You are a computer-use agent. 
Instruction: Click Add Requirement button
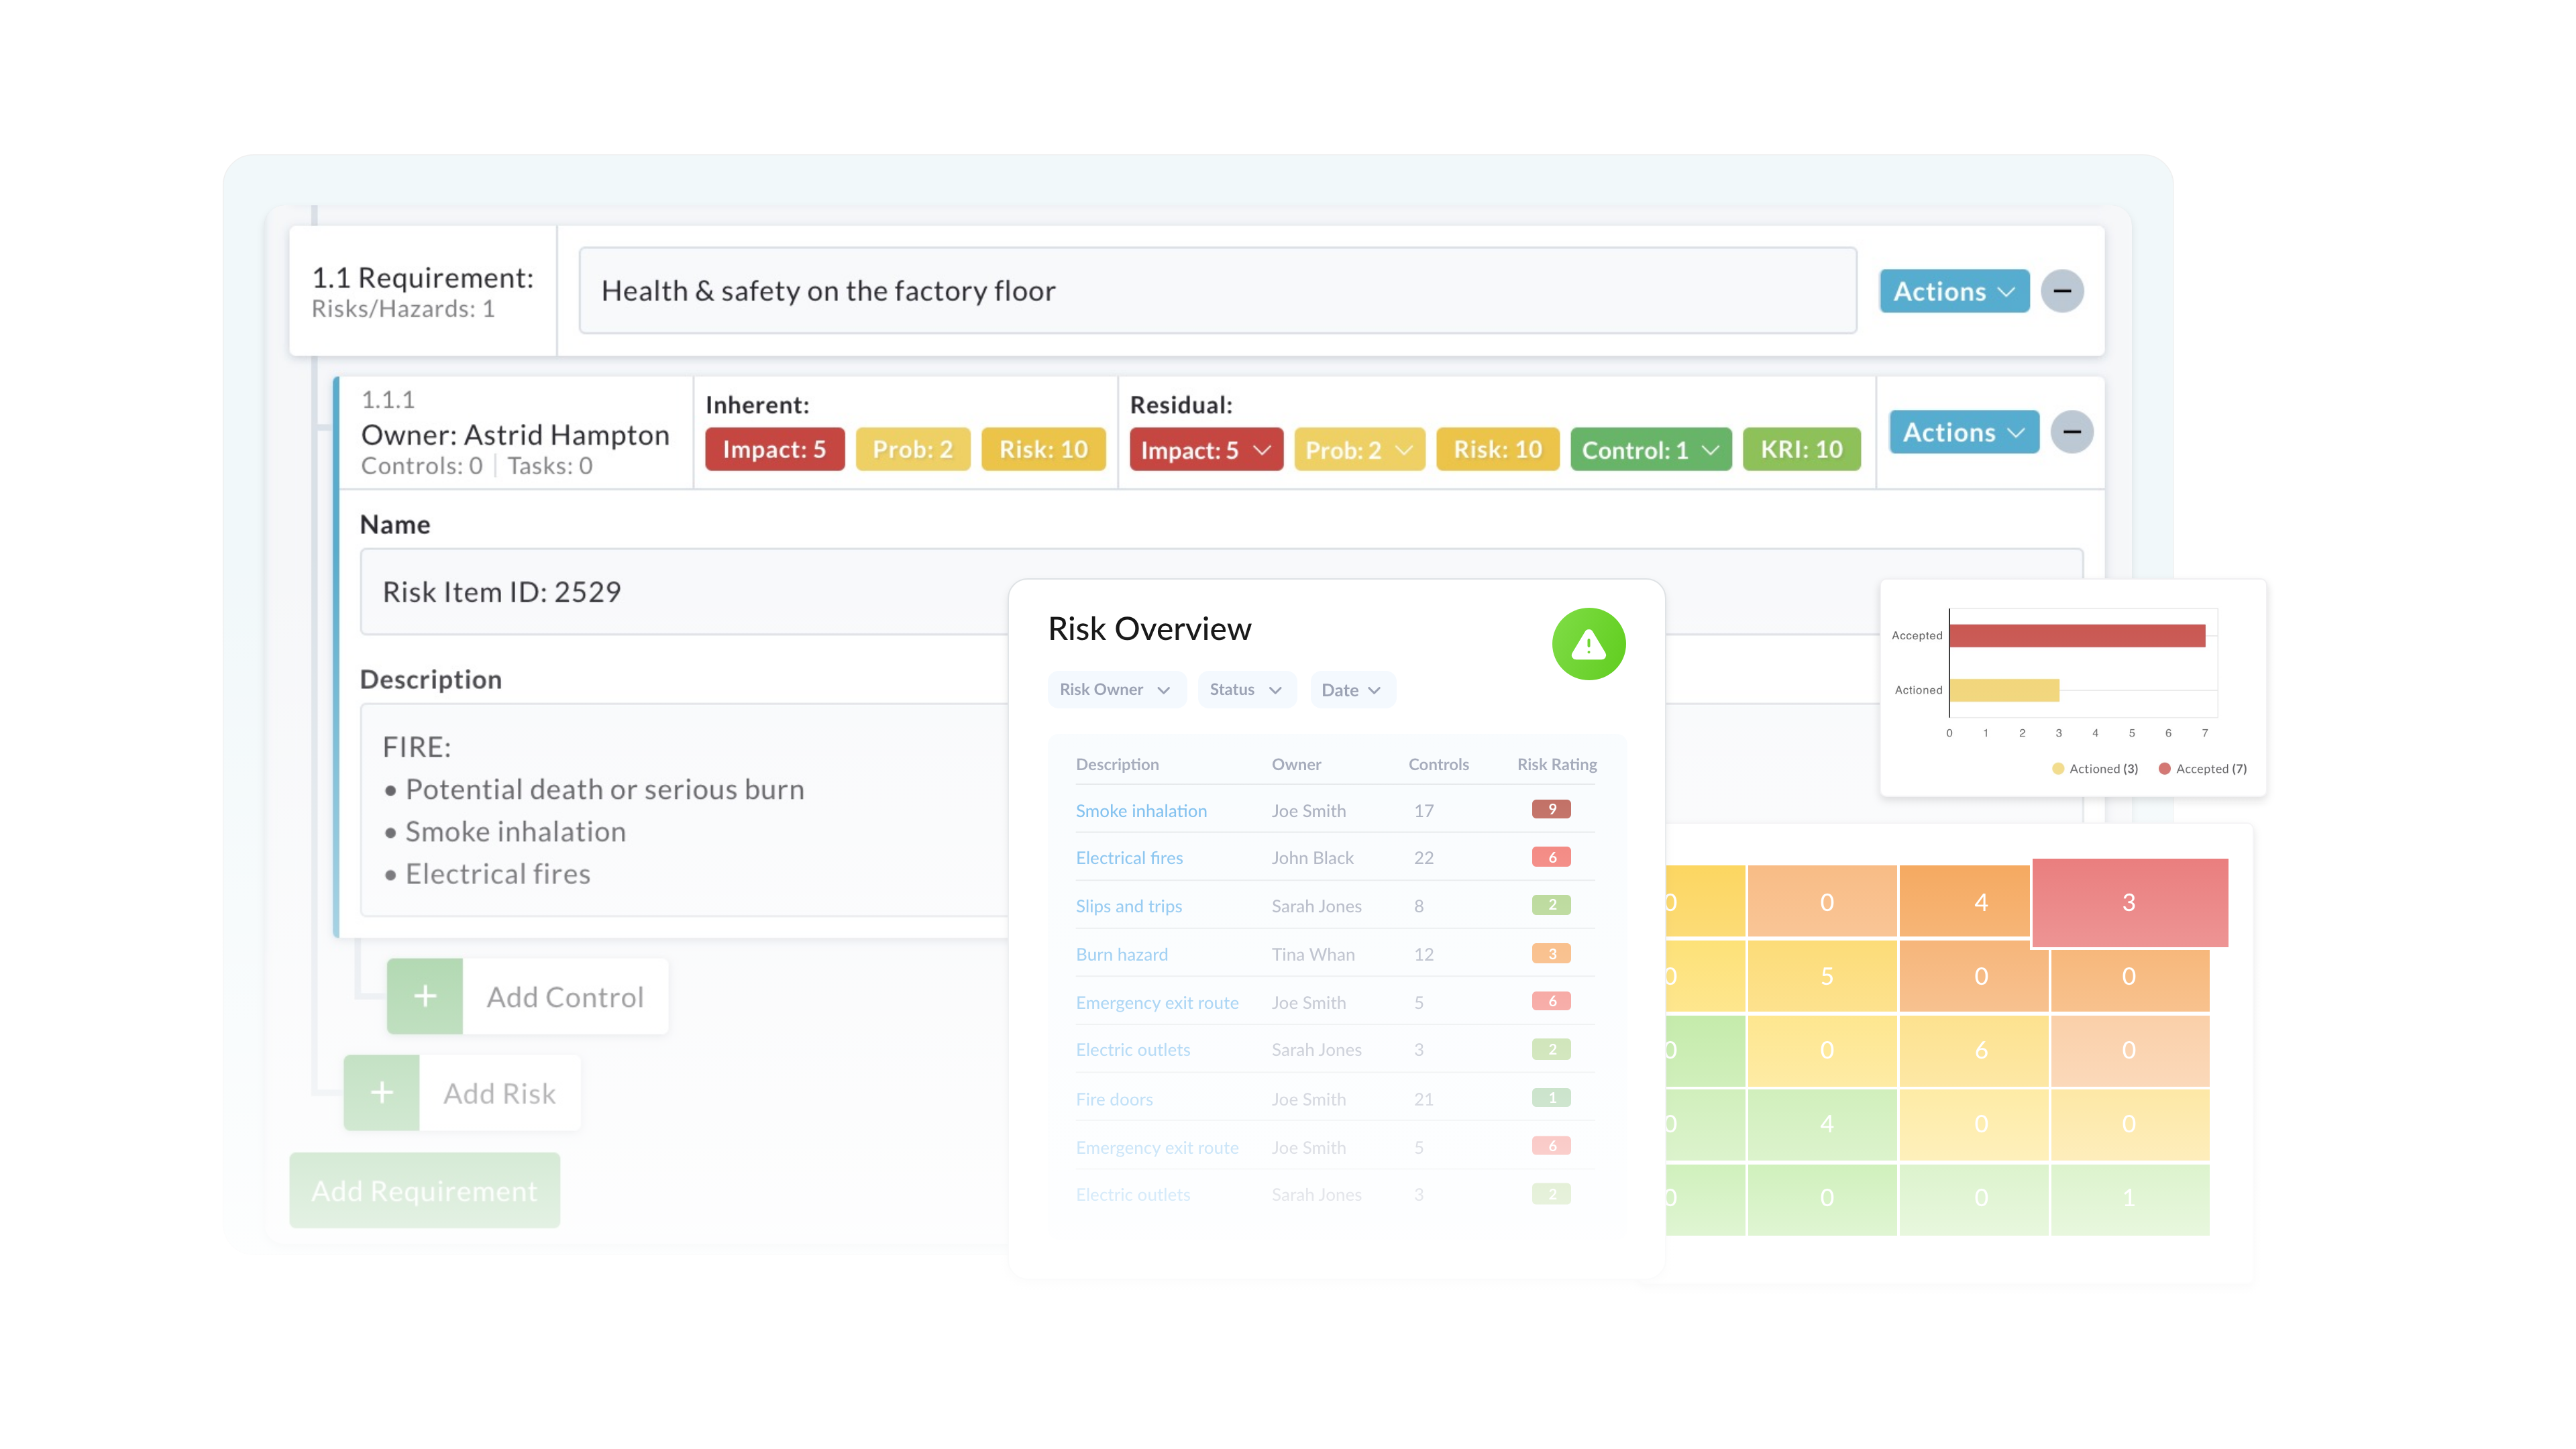[x=425, y=1190]
